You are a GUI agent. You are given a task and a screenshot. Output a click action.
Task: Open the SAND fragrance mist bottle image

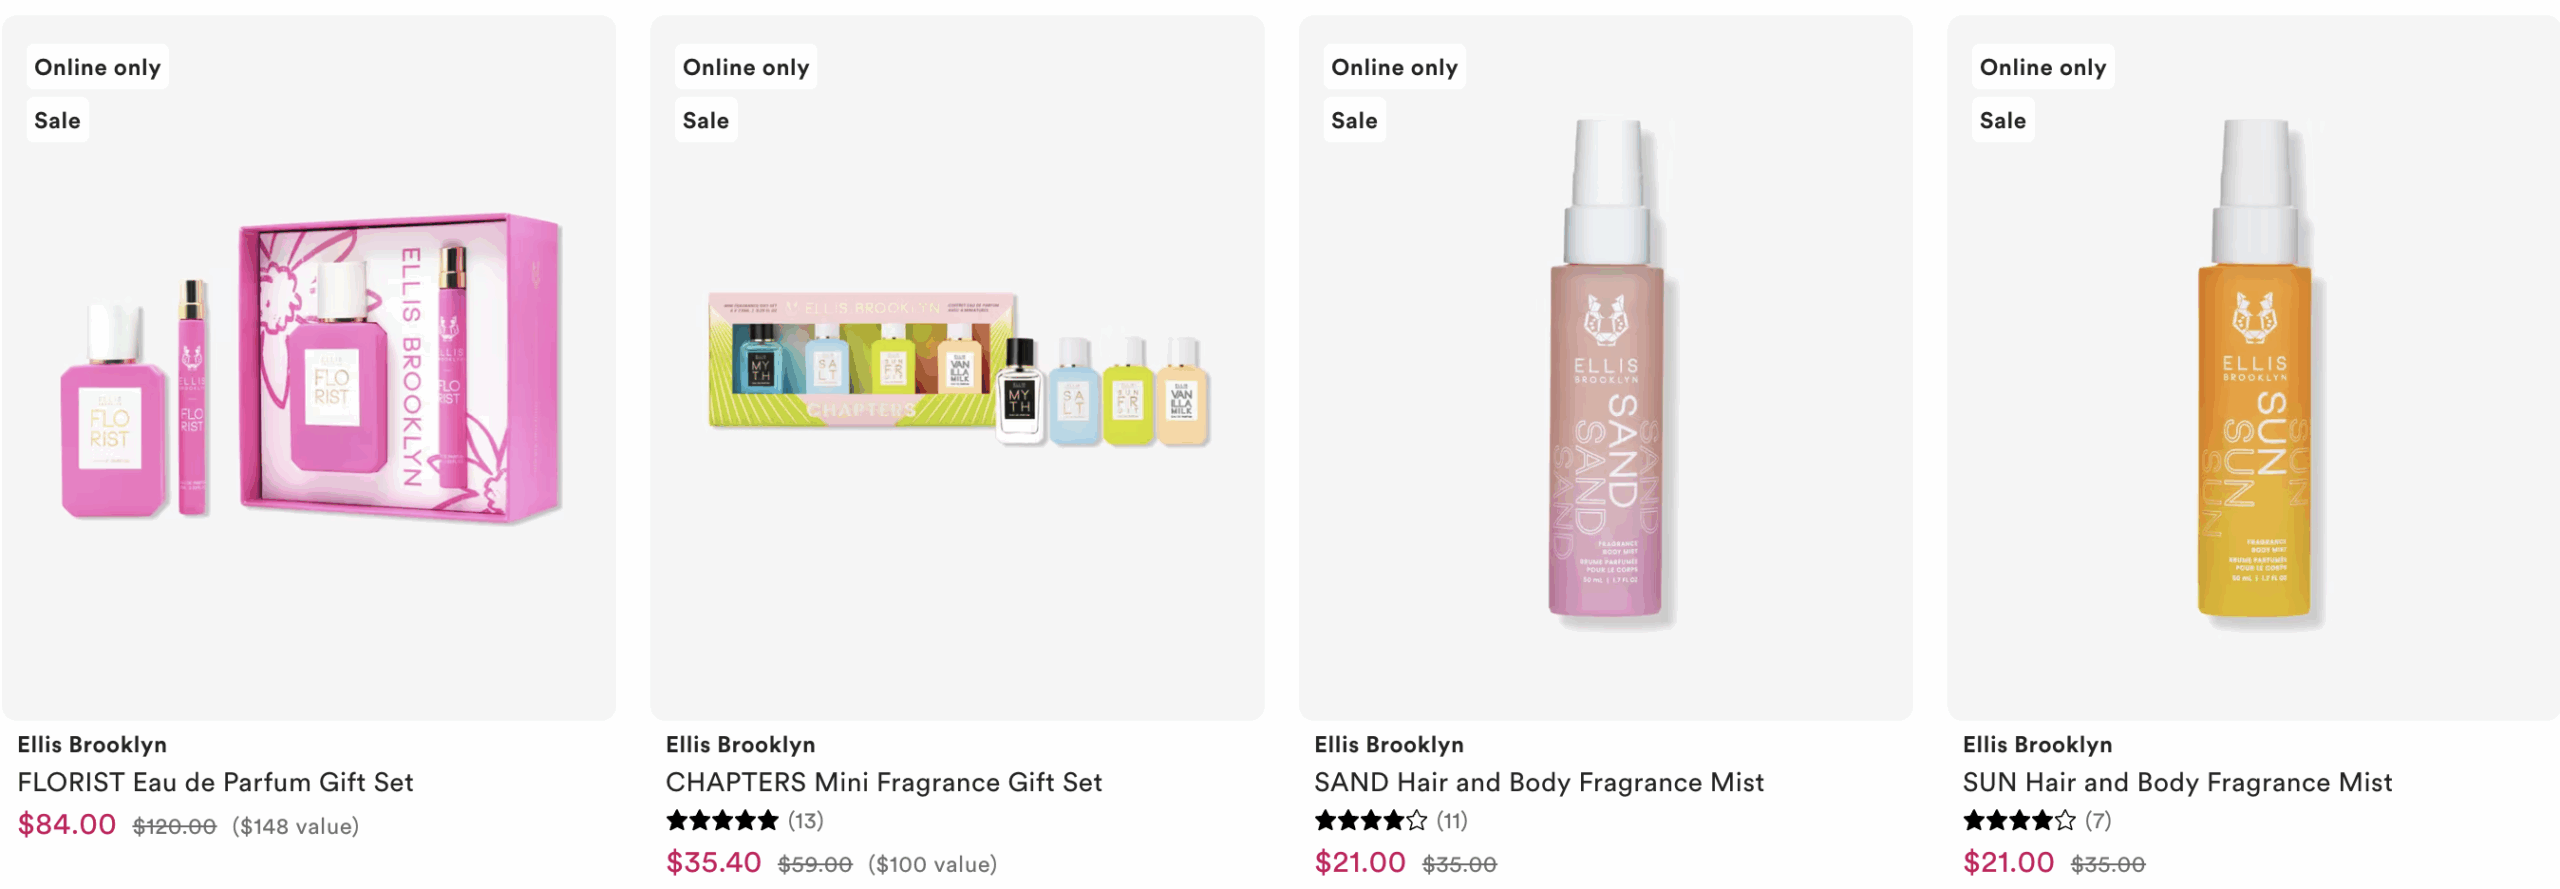point(1607,370)
